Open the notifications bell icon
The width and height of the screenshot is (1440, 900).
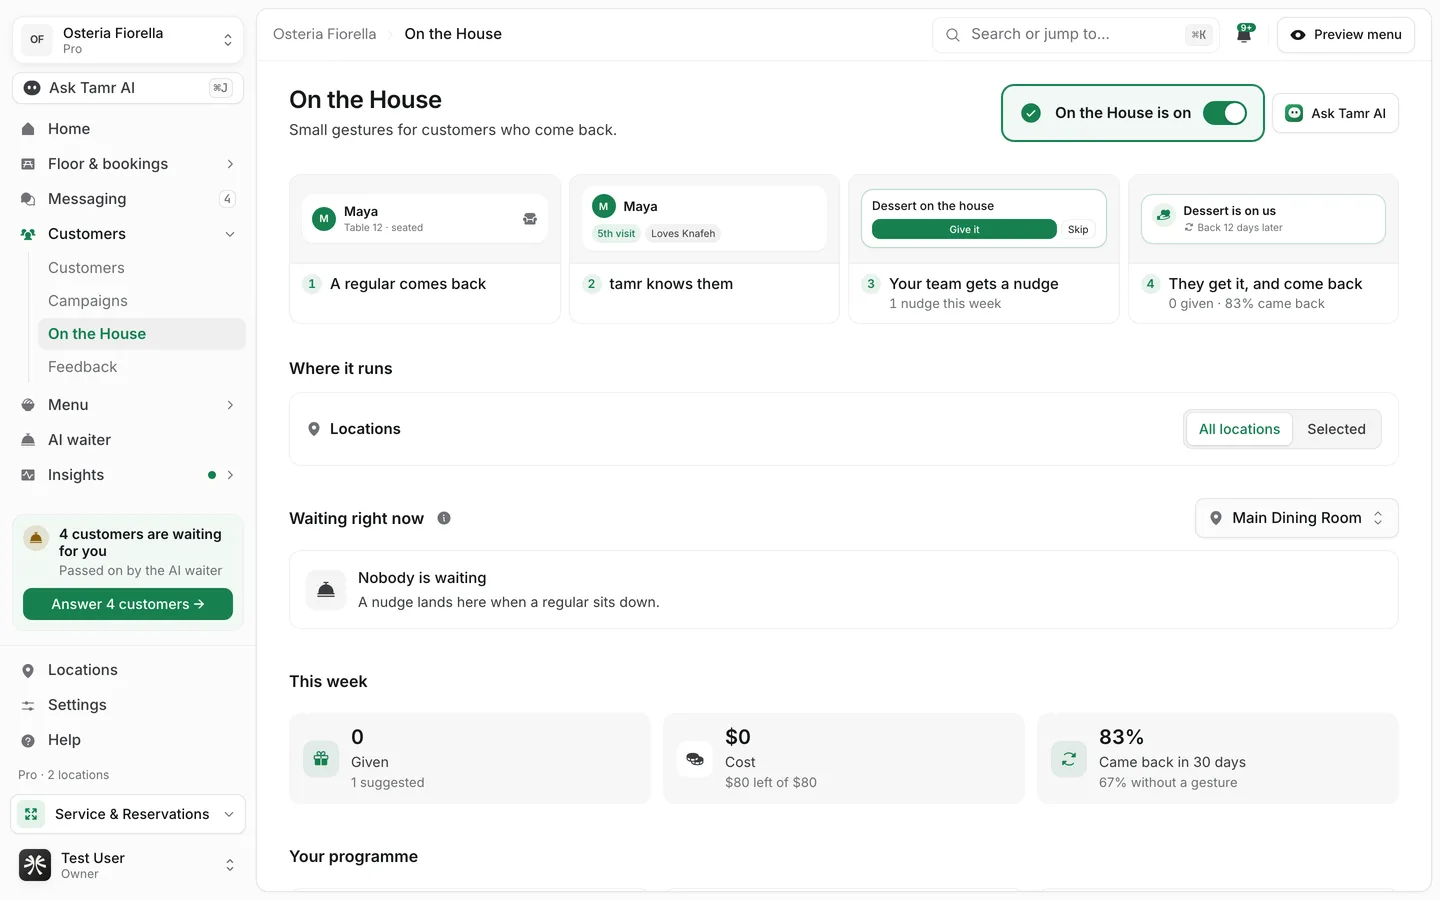point(1244,34)
